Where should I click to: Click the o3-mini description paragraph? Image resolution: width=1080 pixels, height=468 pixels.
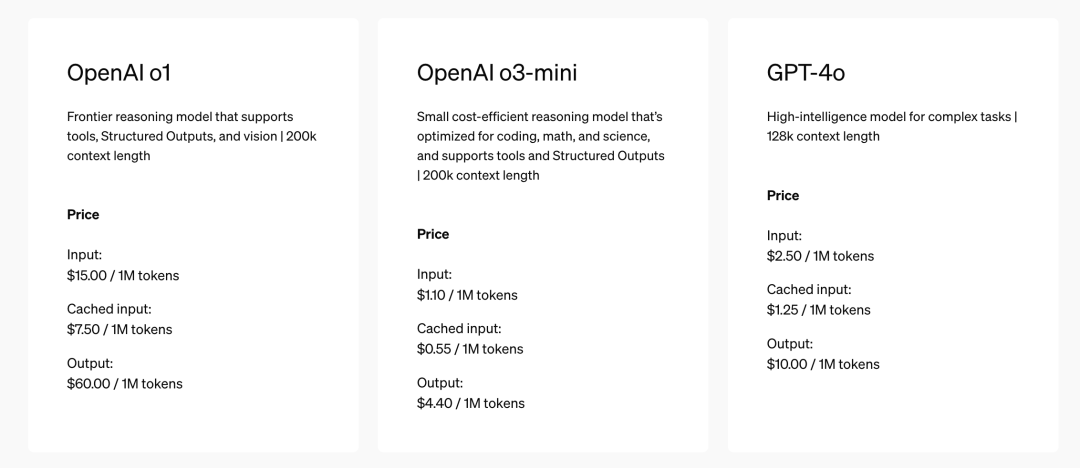point(541,145)
